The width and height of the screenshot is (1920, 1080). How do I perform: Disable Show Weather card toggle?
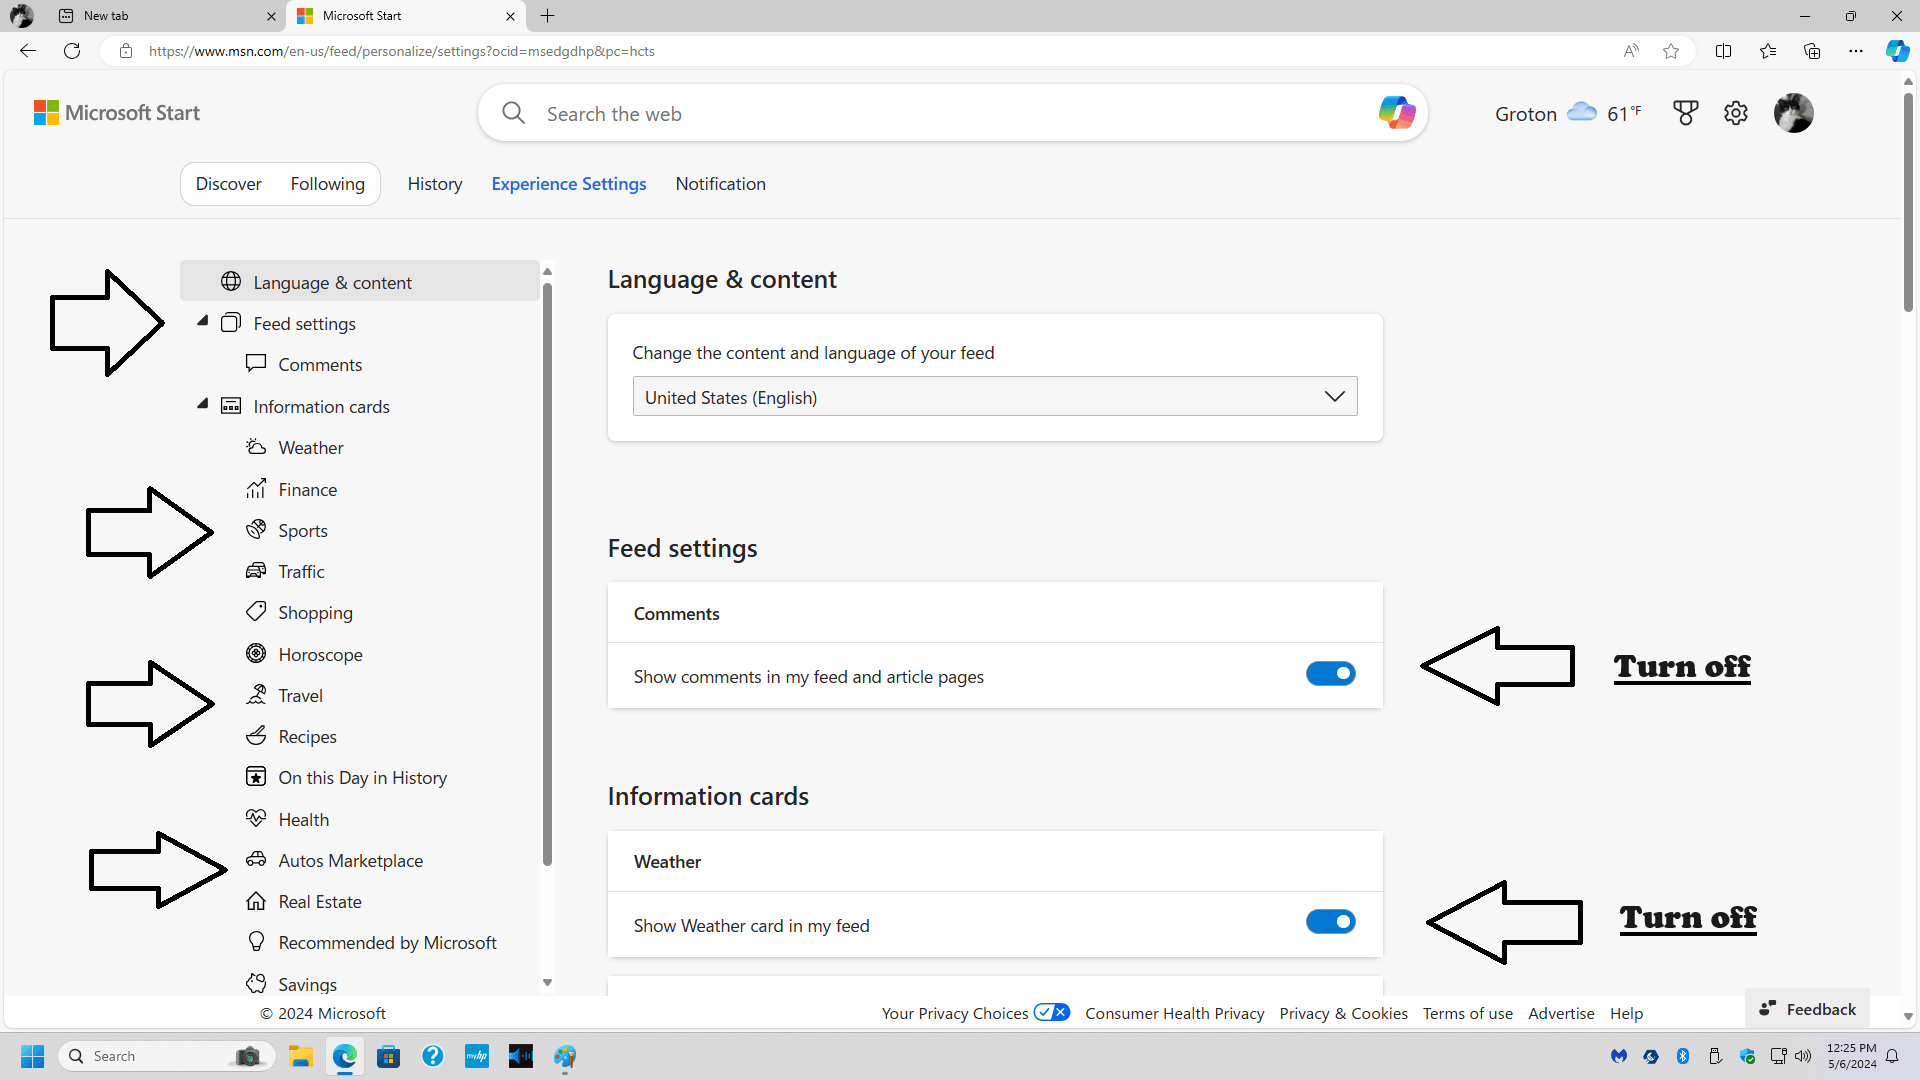pos(1330,922)
